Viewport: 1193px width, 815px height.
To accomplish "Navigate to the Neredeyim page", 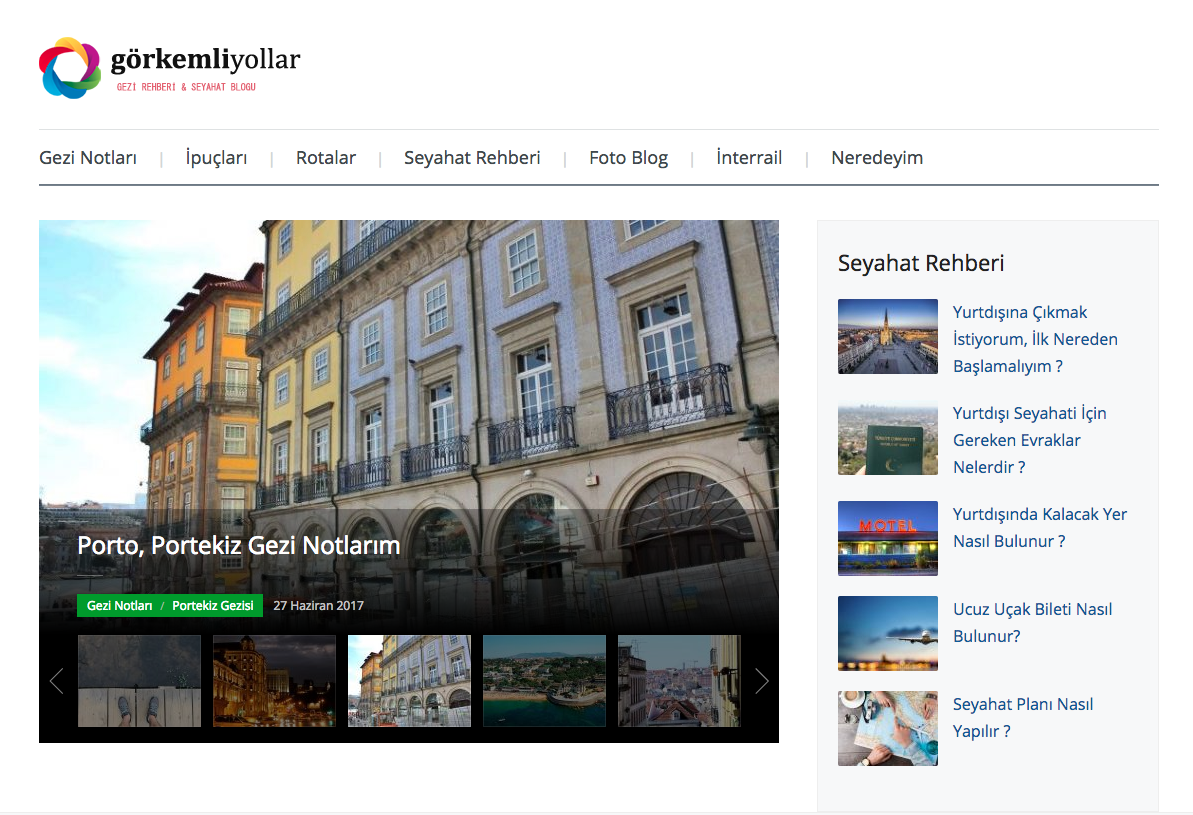I will (x=877, y=157).
